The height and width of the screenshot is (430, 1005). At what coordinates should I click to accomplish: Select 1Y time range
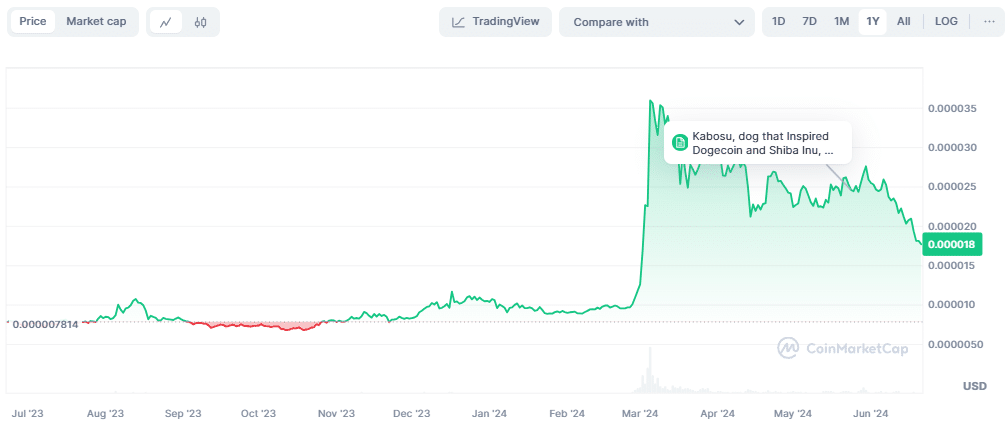(873, 22)
